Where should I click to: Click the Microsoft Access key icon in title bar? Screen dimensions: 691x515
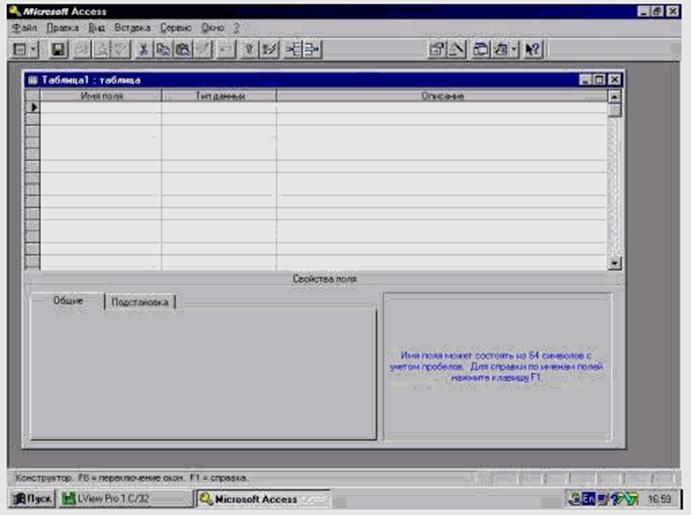tap(15, 11)
